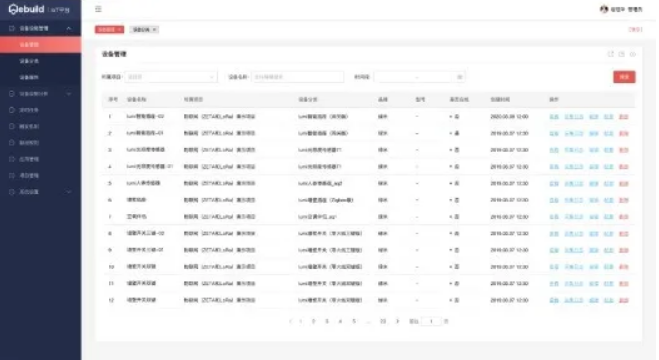Switch to the gray second page tab
The width and height of the screenshot is (659, 360).
coord(141,29)
